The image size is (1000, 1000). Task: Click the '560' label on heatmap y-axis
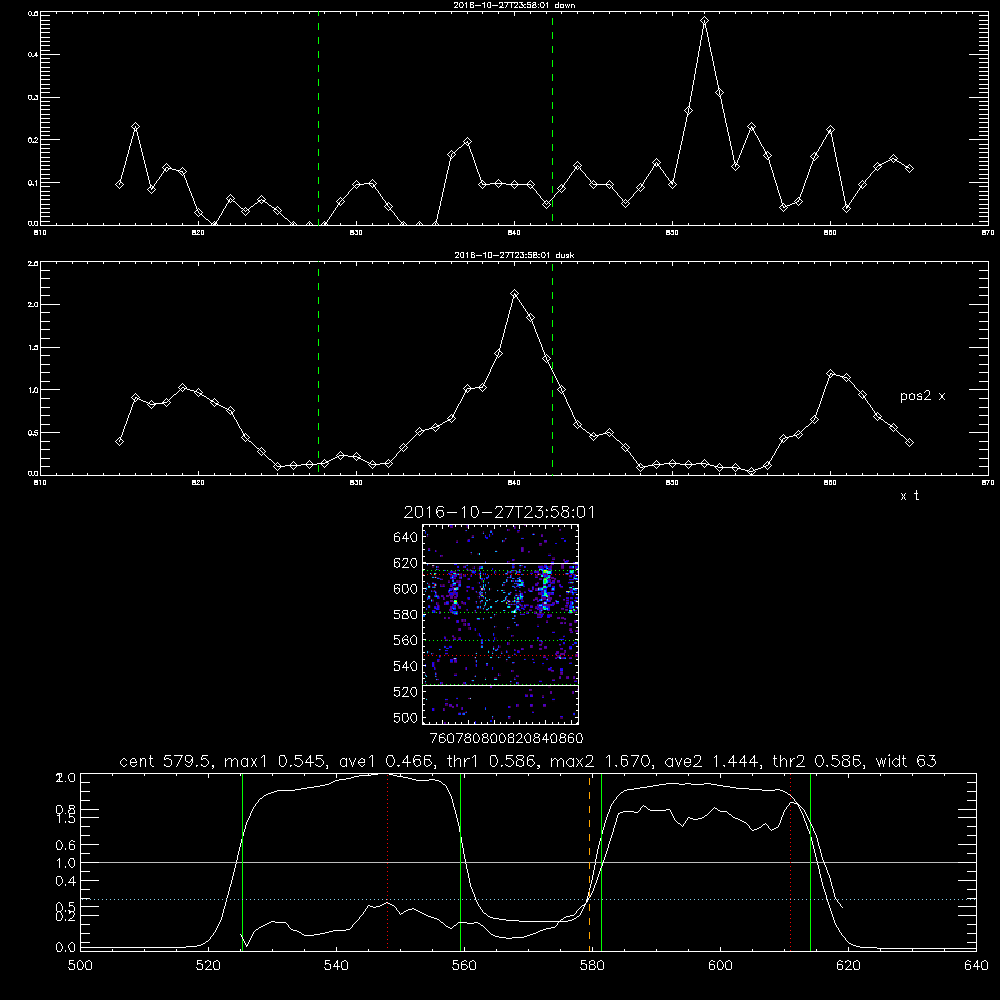coord(405,640)
